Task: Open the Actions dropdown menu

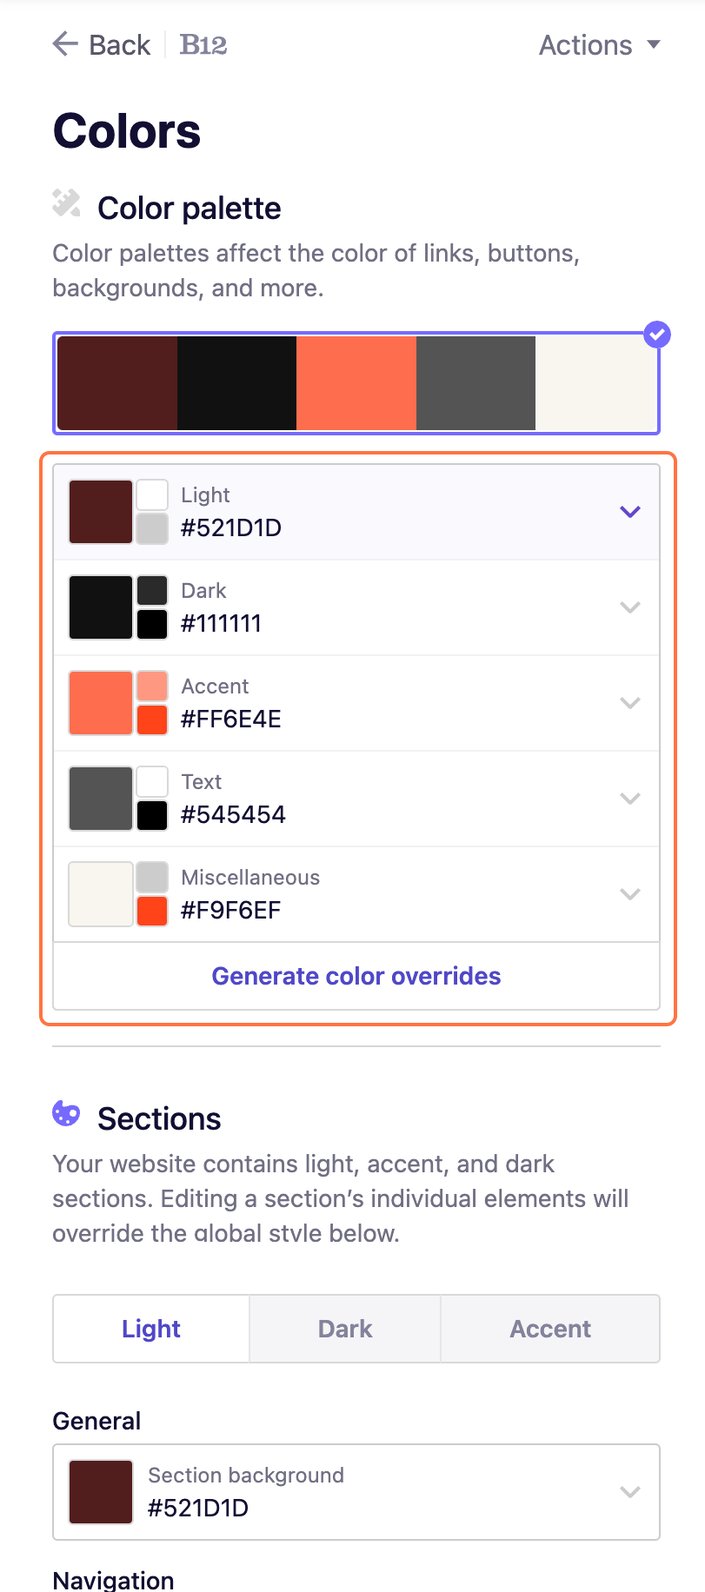Action: 598,44
